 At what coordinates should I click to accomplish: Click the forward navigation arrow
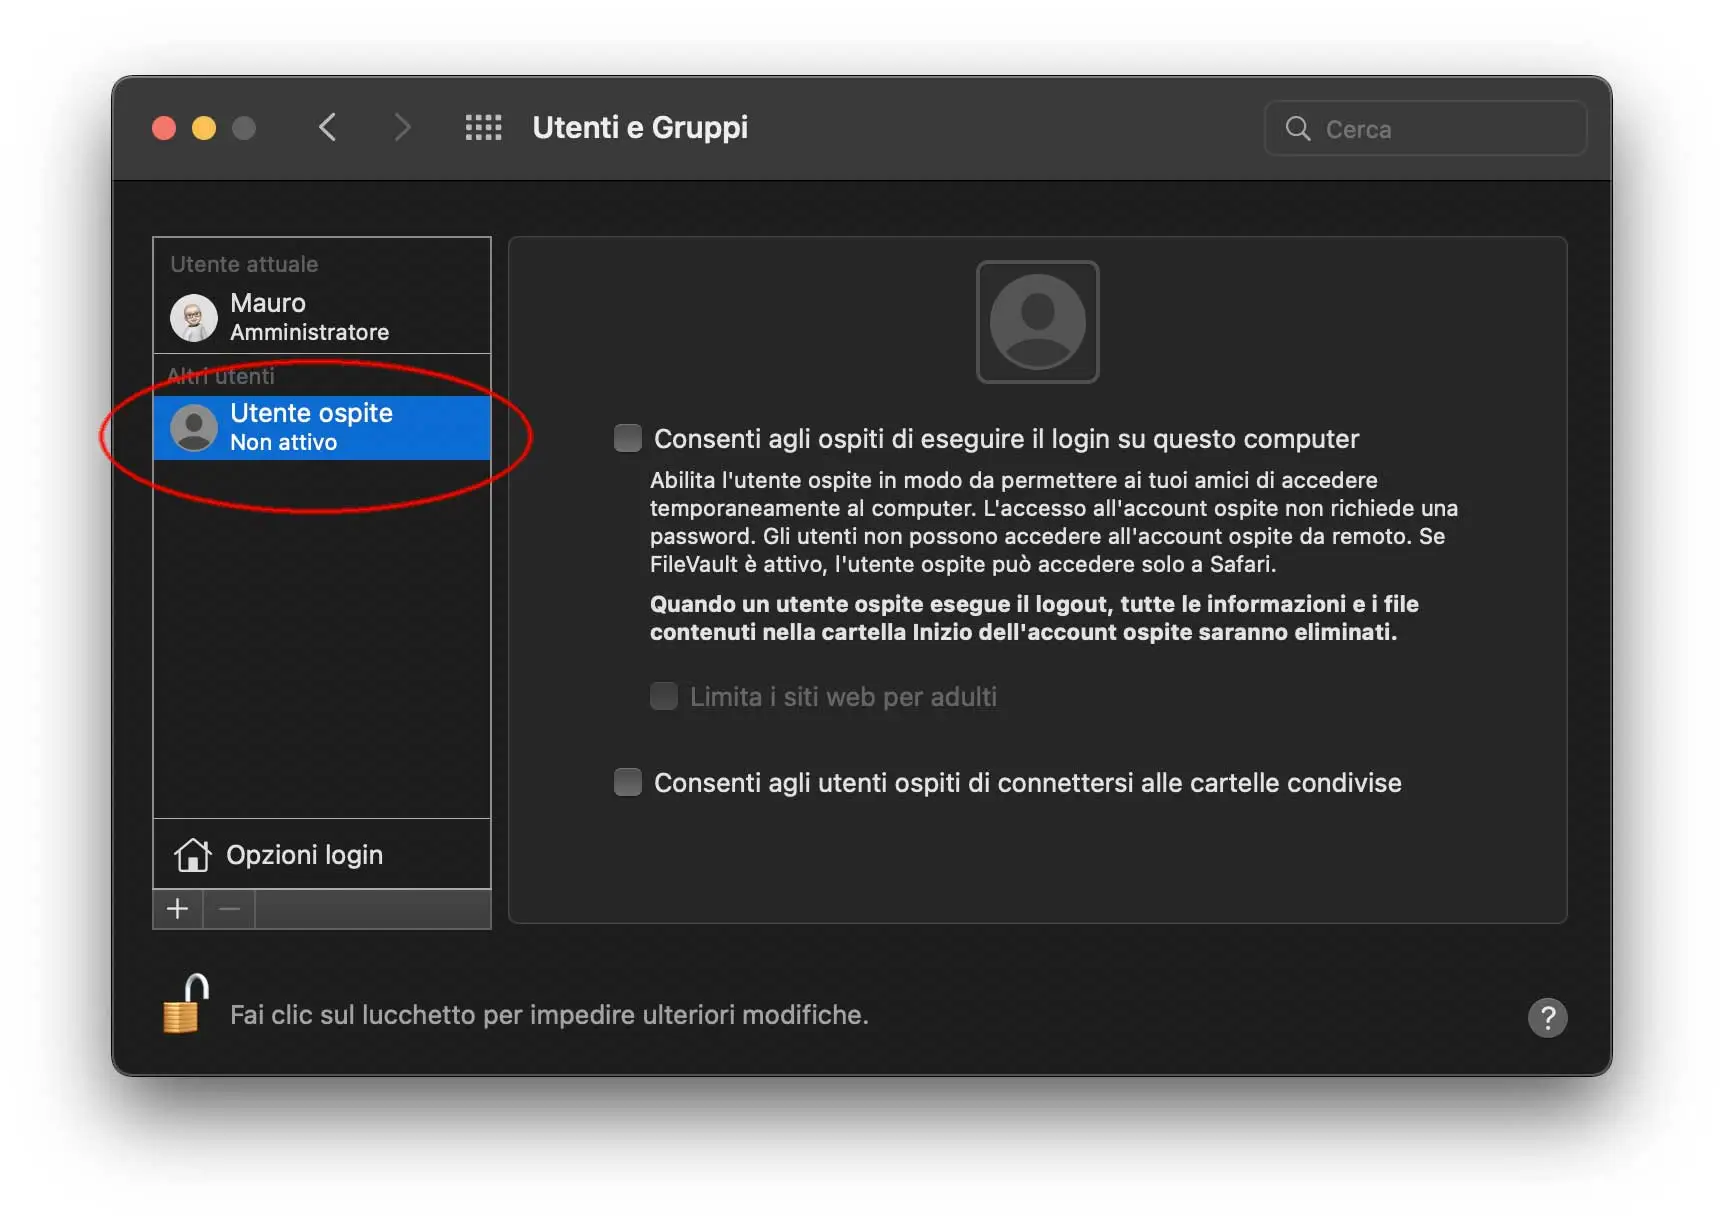[401, 127]
